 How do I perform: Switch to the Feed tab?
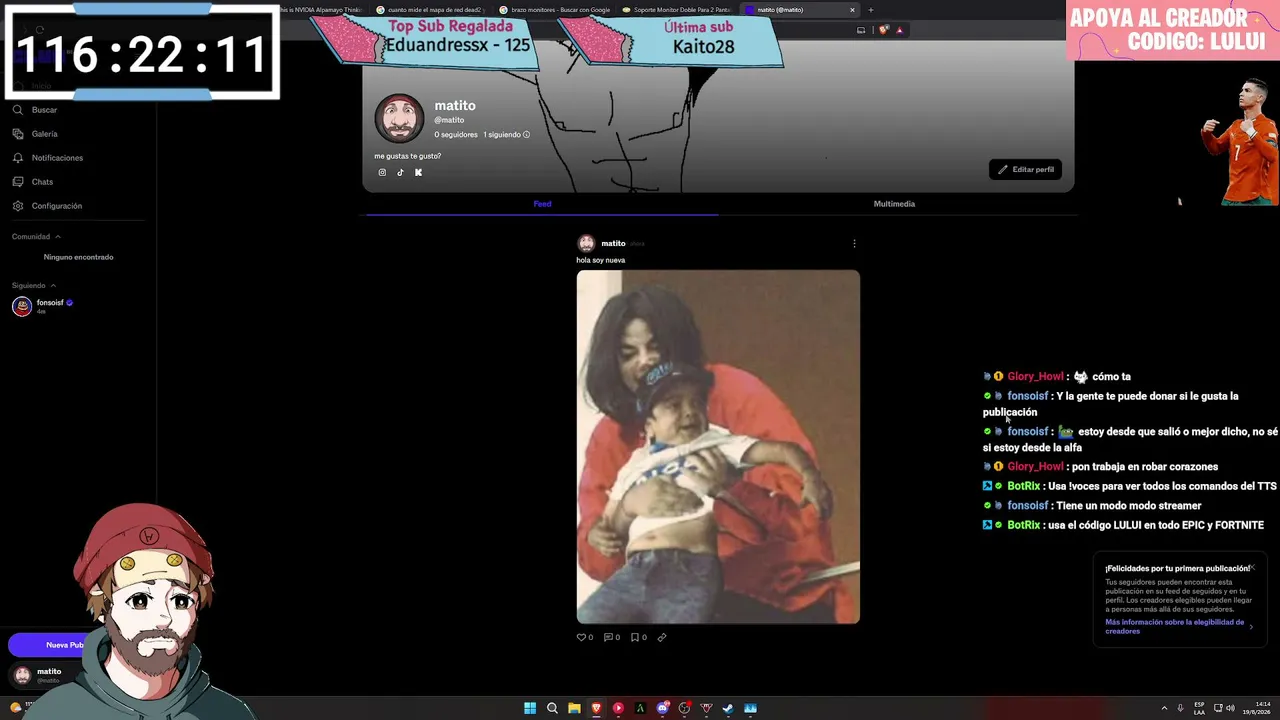pos(542,204)
